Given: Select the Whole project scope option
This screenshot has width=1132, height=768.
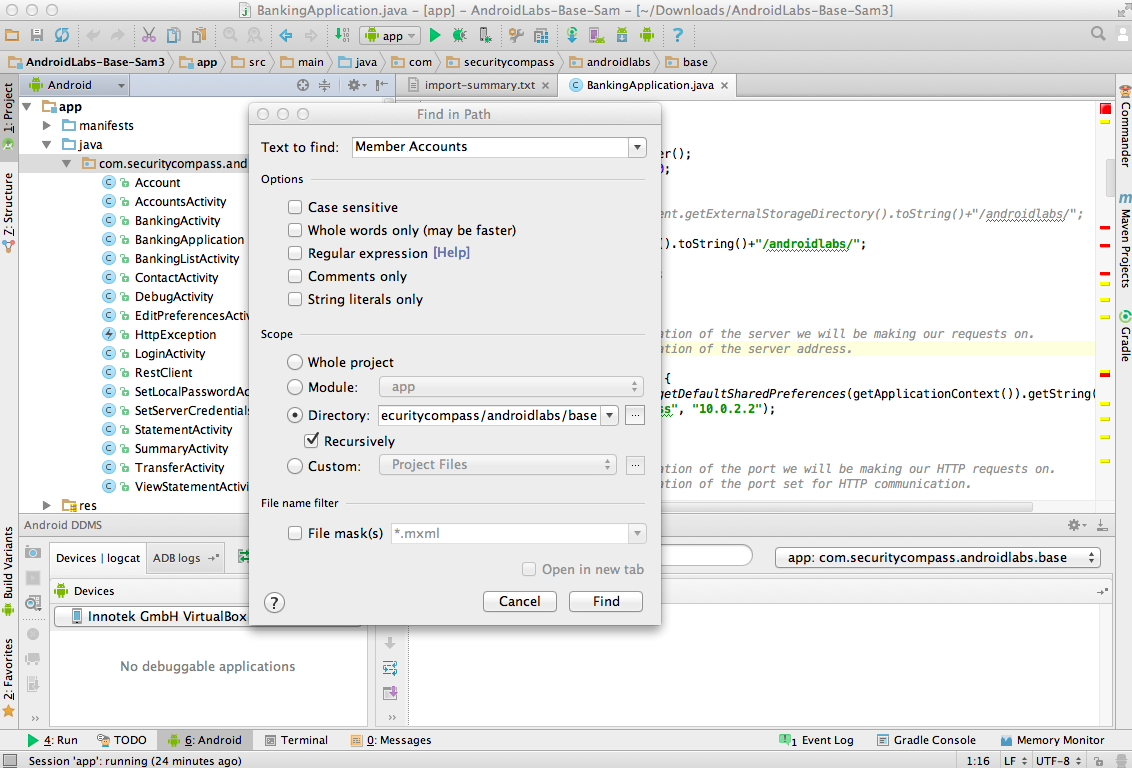Looking at the screenshot, I should tap(295, 362).
